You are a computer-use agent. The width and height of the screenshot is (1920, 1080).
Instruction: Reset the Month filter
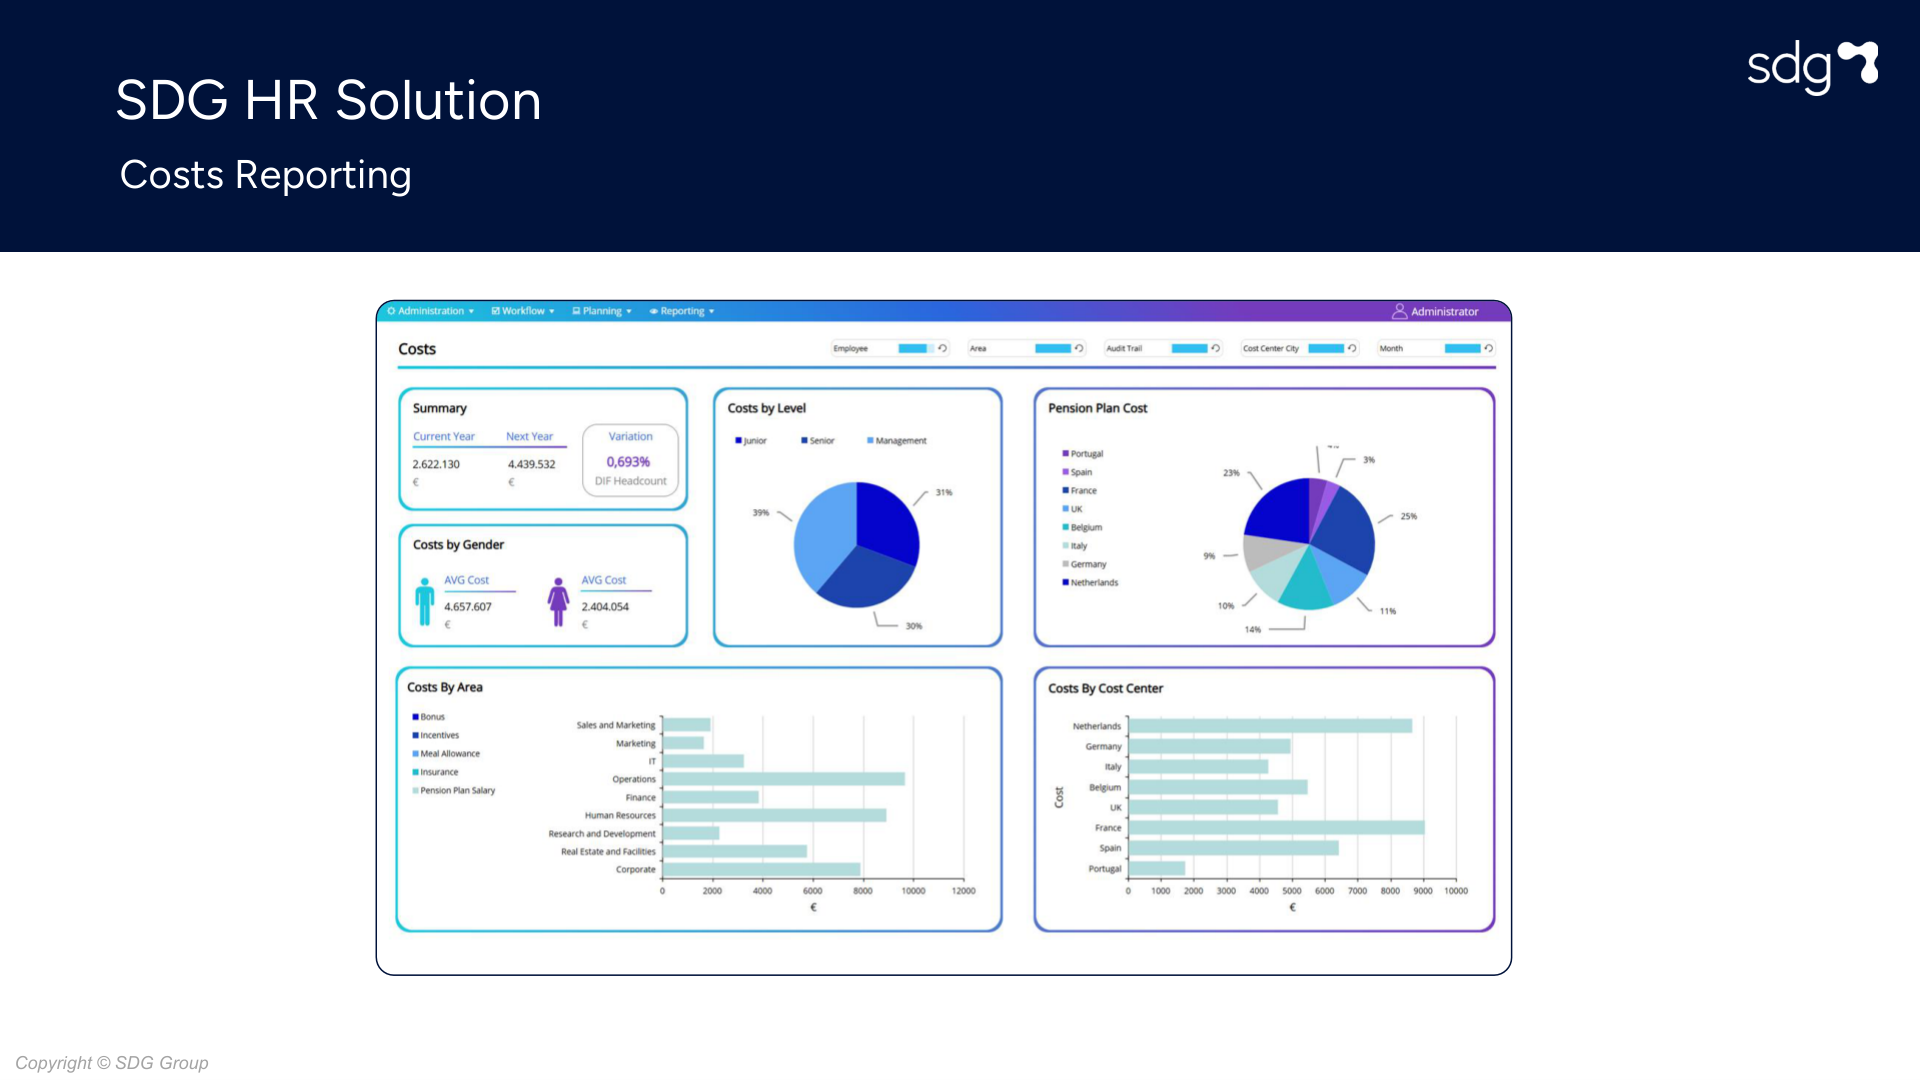(x=1488, y=348)
